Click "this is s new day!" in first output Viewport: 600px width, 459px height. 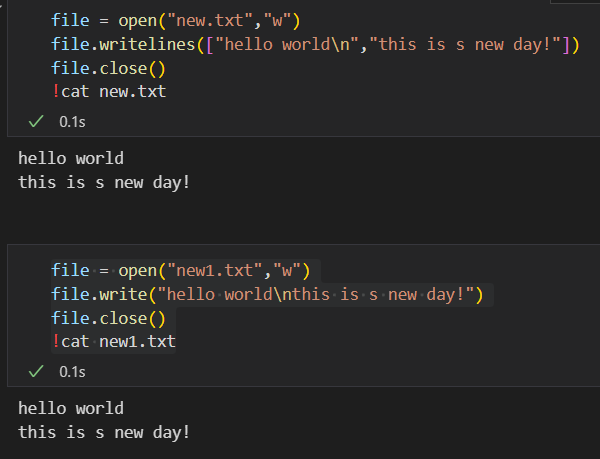(x=104, y=183)
